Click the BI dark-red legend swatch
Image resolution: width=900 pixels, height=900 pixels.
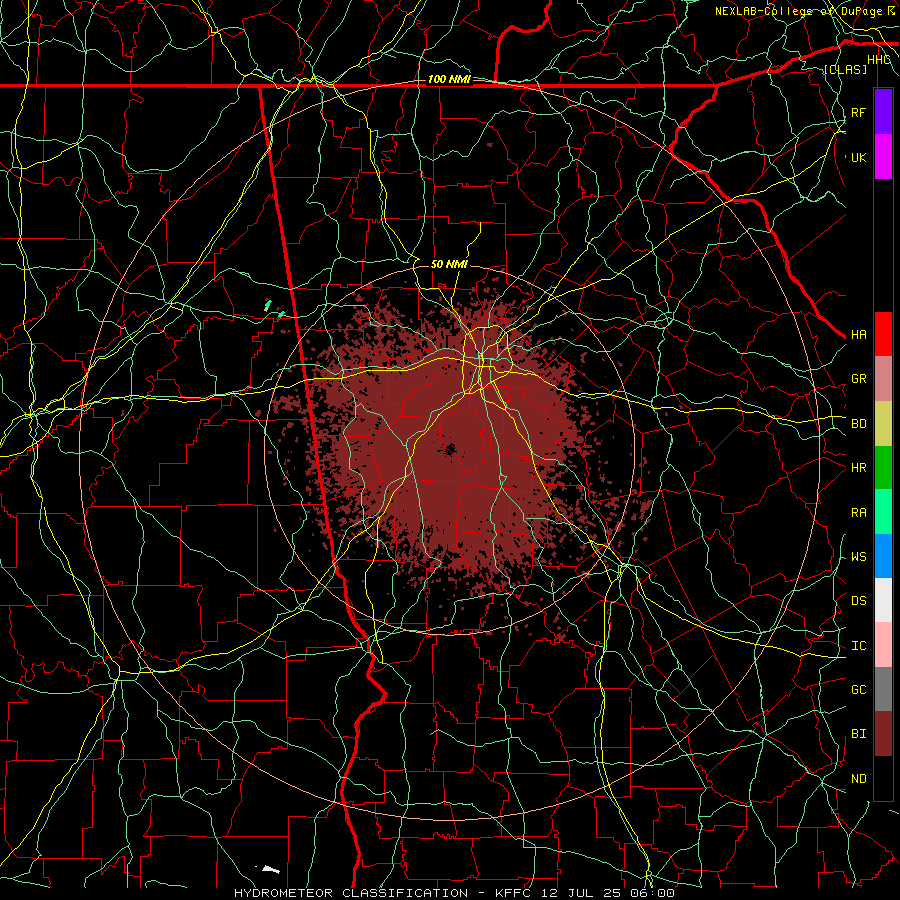pos(883,734)
